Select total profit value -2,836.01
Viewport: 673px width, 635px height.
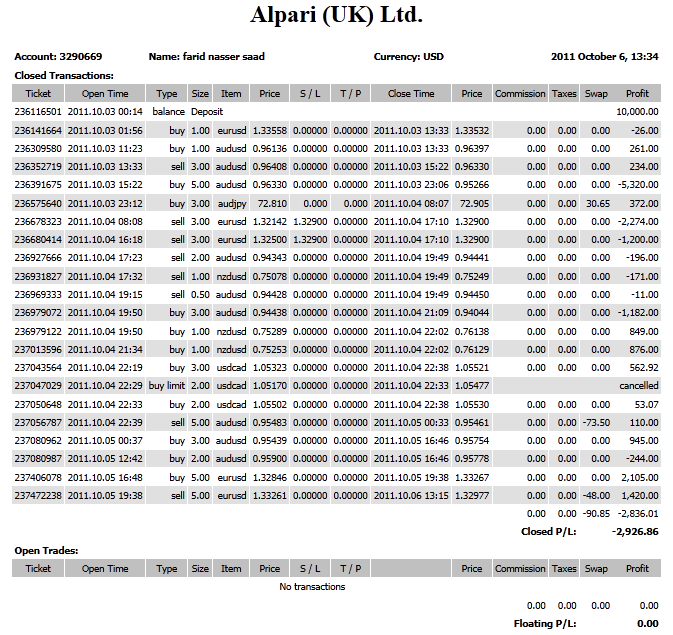pos(638,513)
